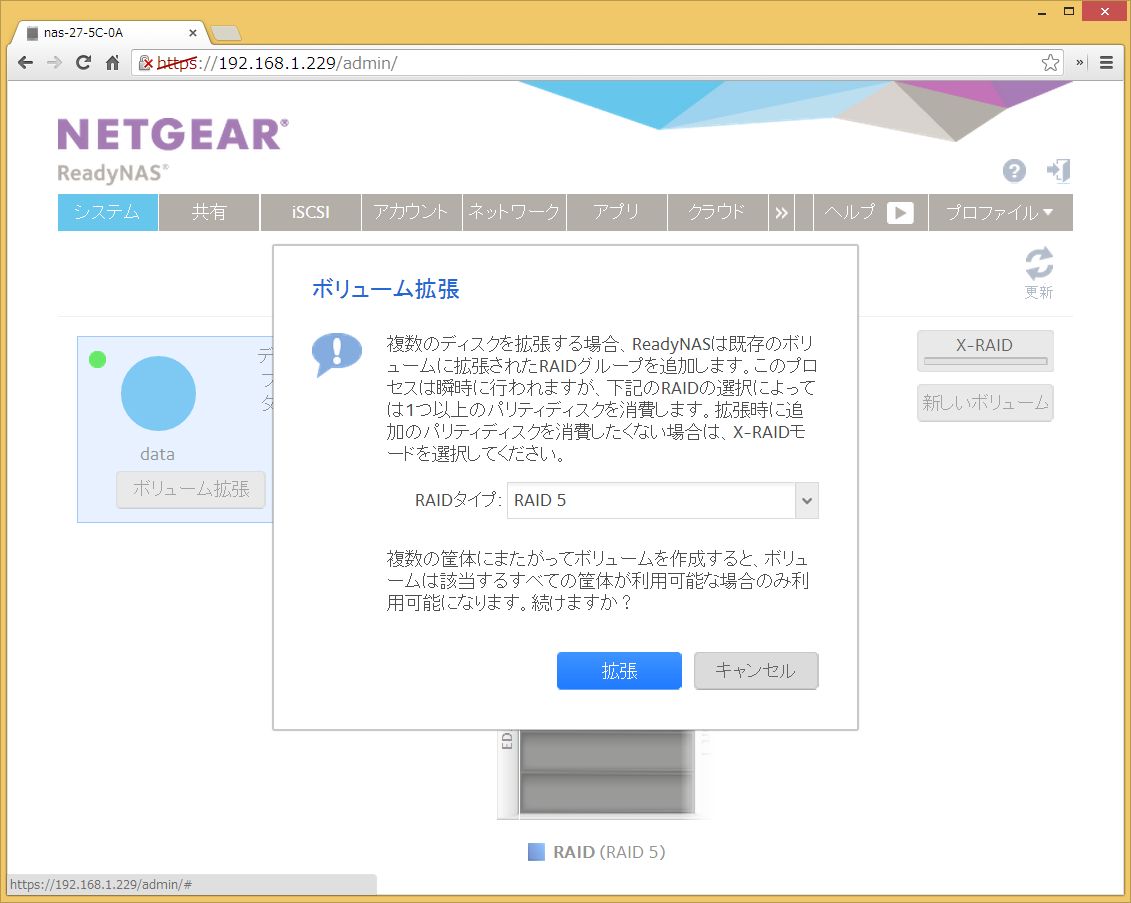The image size is (1131, 903).
Task: Click the browser home icon
Action: pyautogui.click(x=113, y=63)
